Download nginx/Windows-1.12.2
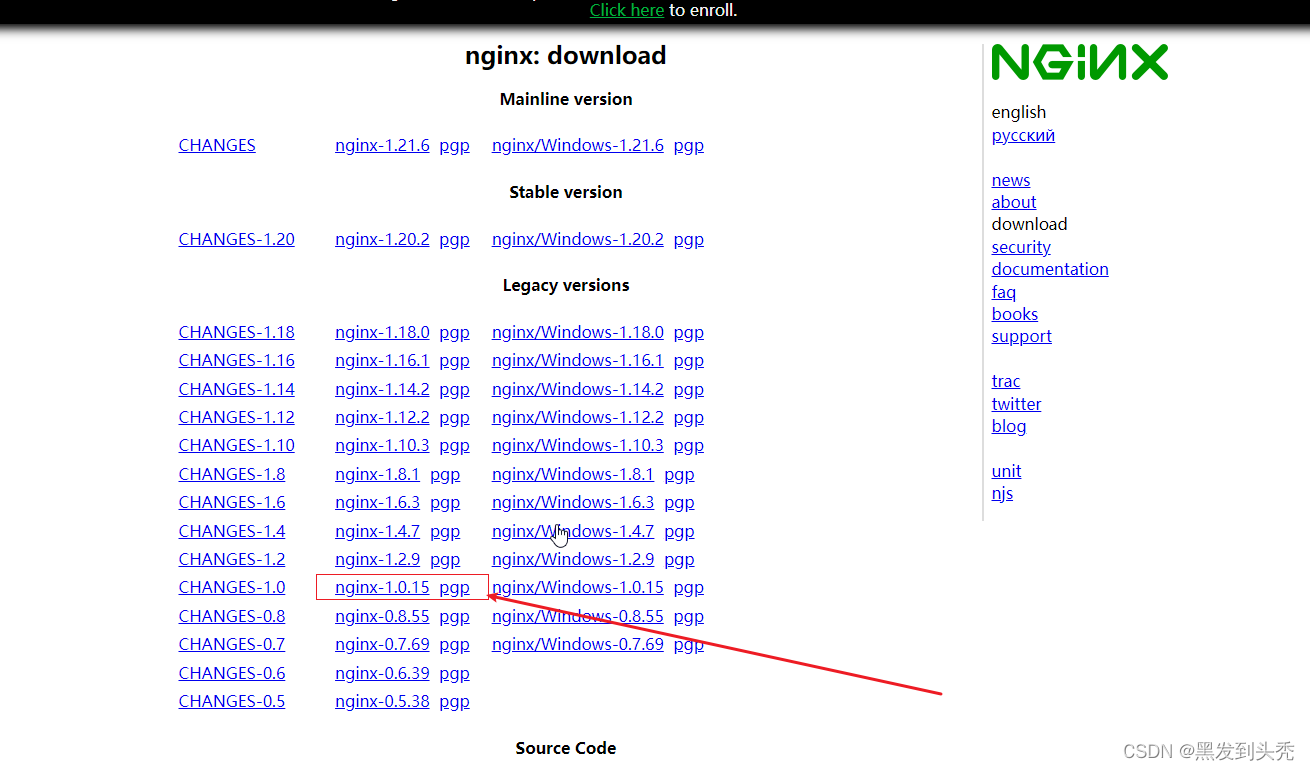The width and height of the screenshot is (1310, 770). (x=578, y=417)
